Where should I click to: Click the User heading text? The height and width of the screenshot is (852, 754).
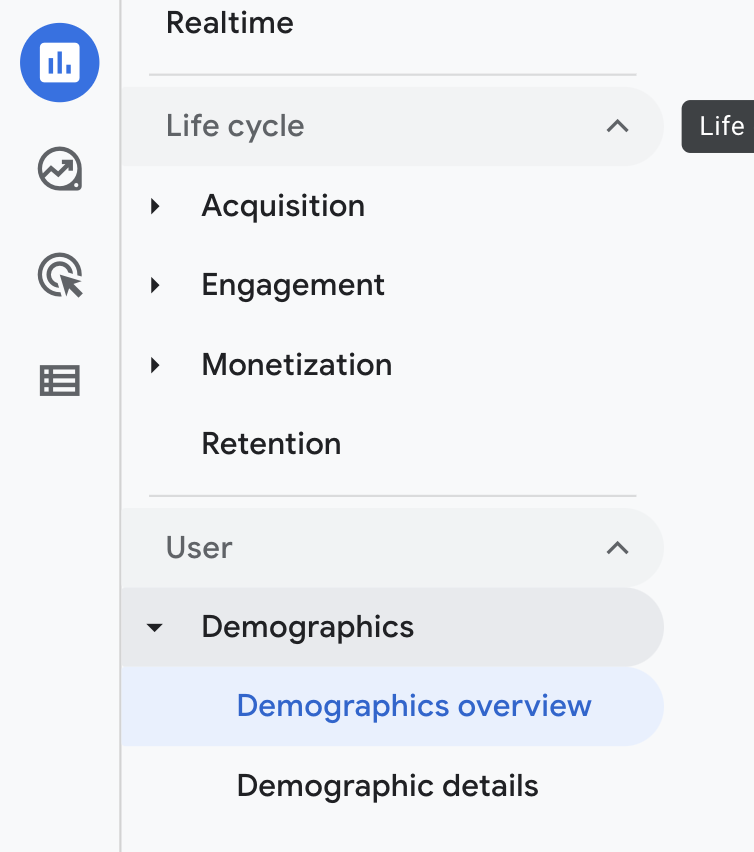coord(199,548)
